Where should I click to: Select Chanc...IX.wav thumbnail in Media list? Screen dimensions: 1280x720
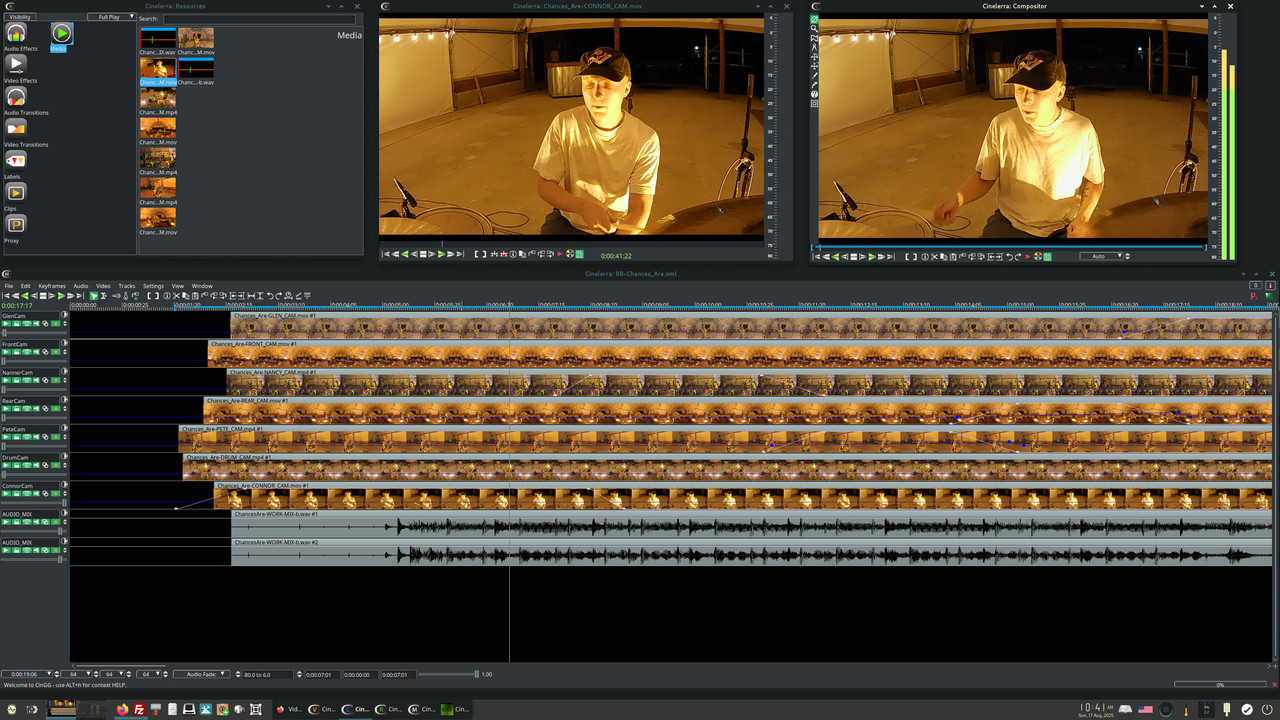click(158, 38)
